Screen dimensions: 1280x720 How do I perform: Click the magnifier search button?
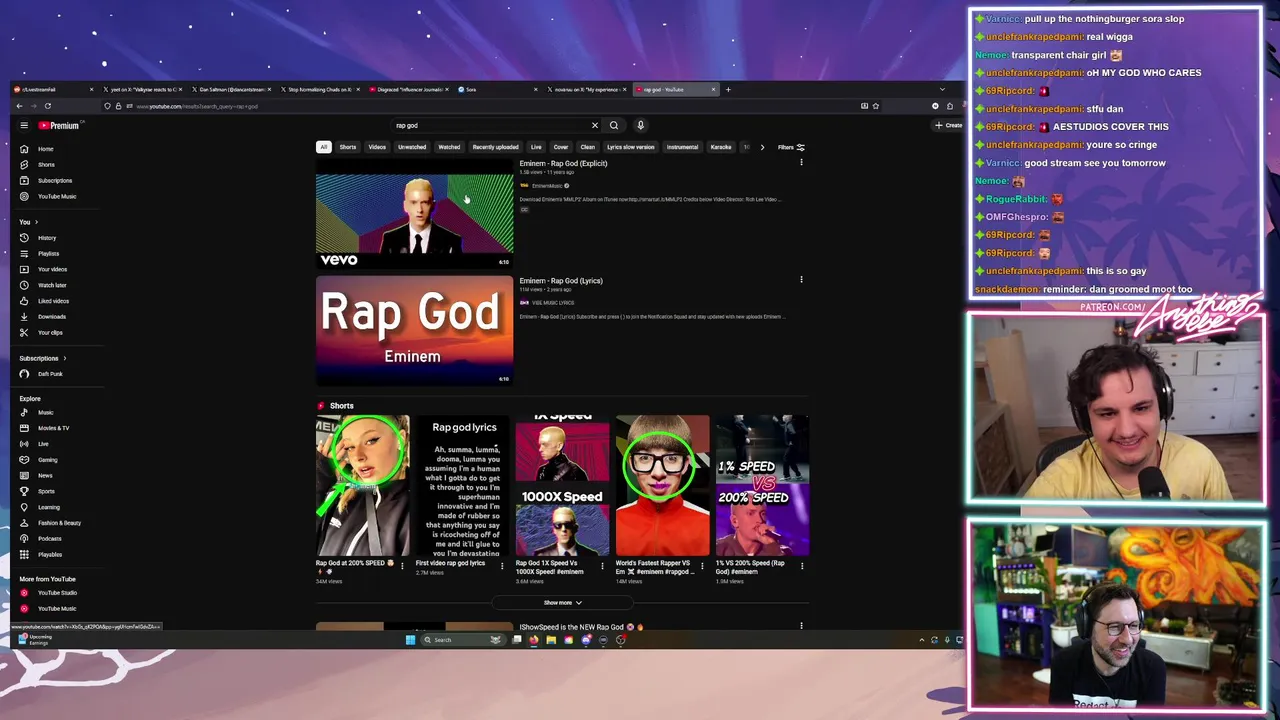[x=614, y=126]
